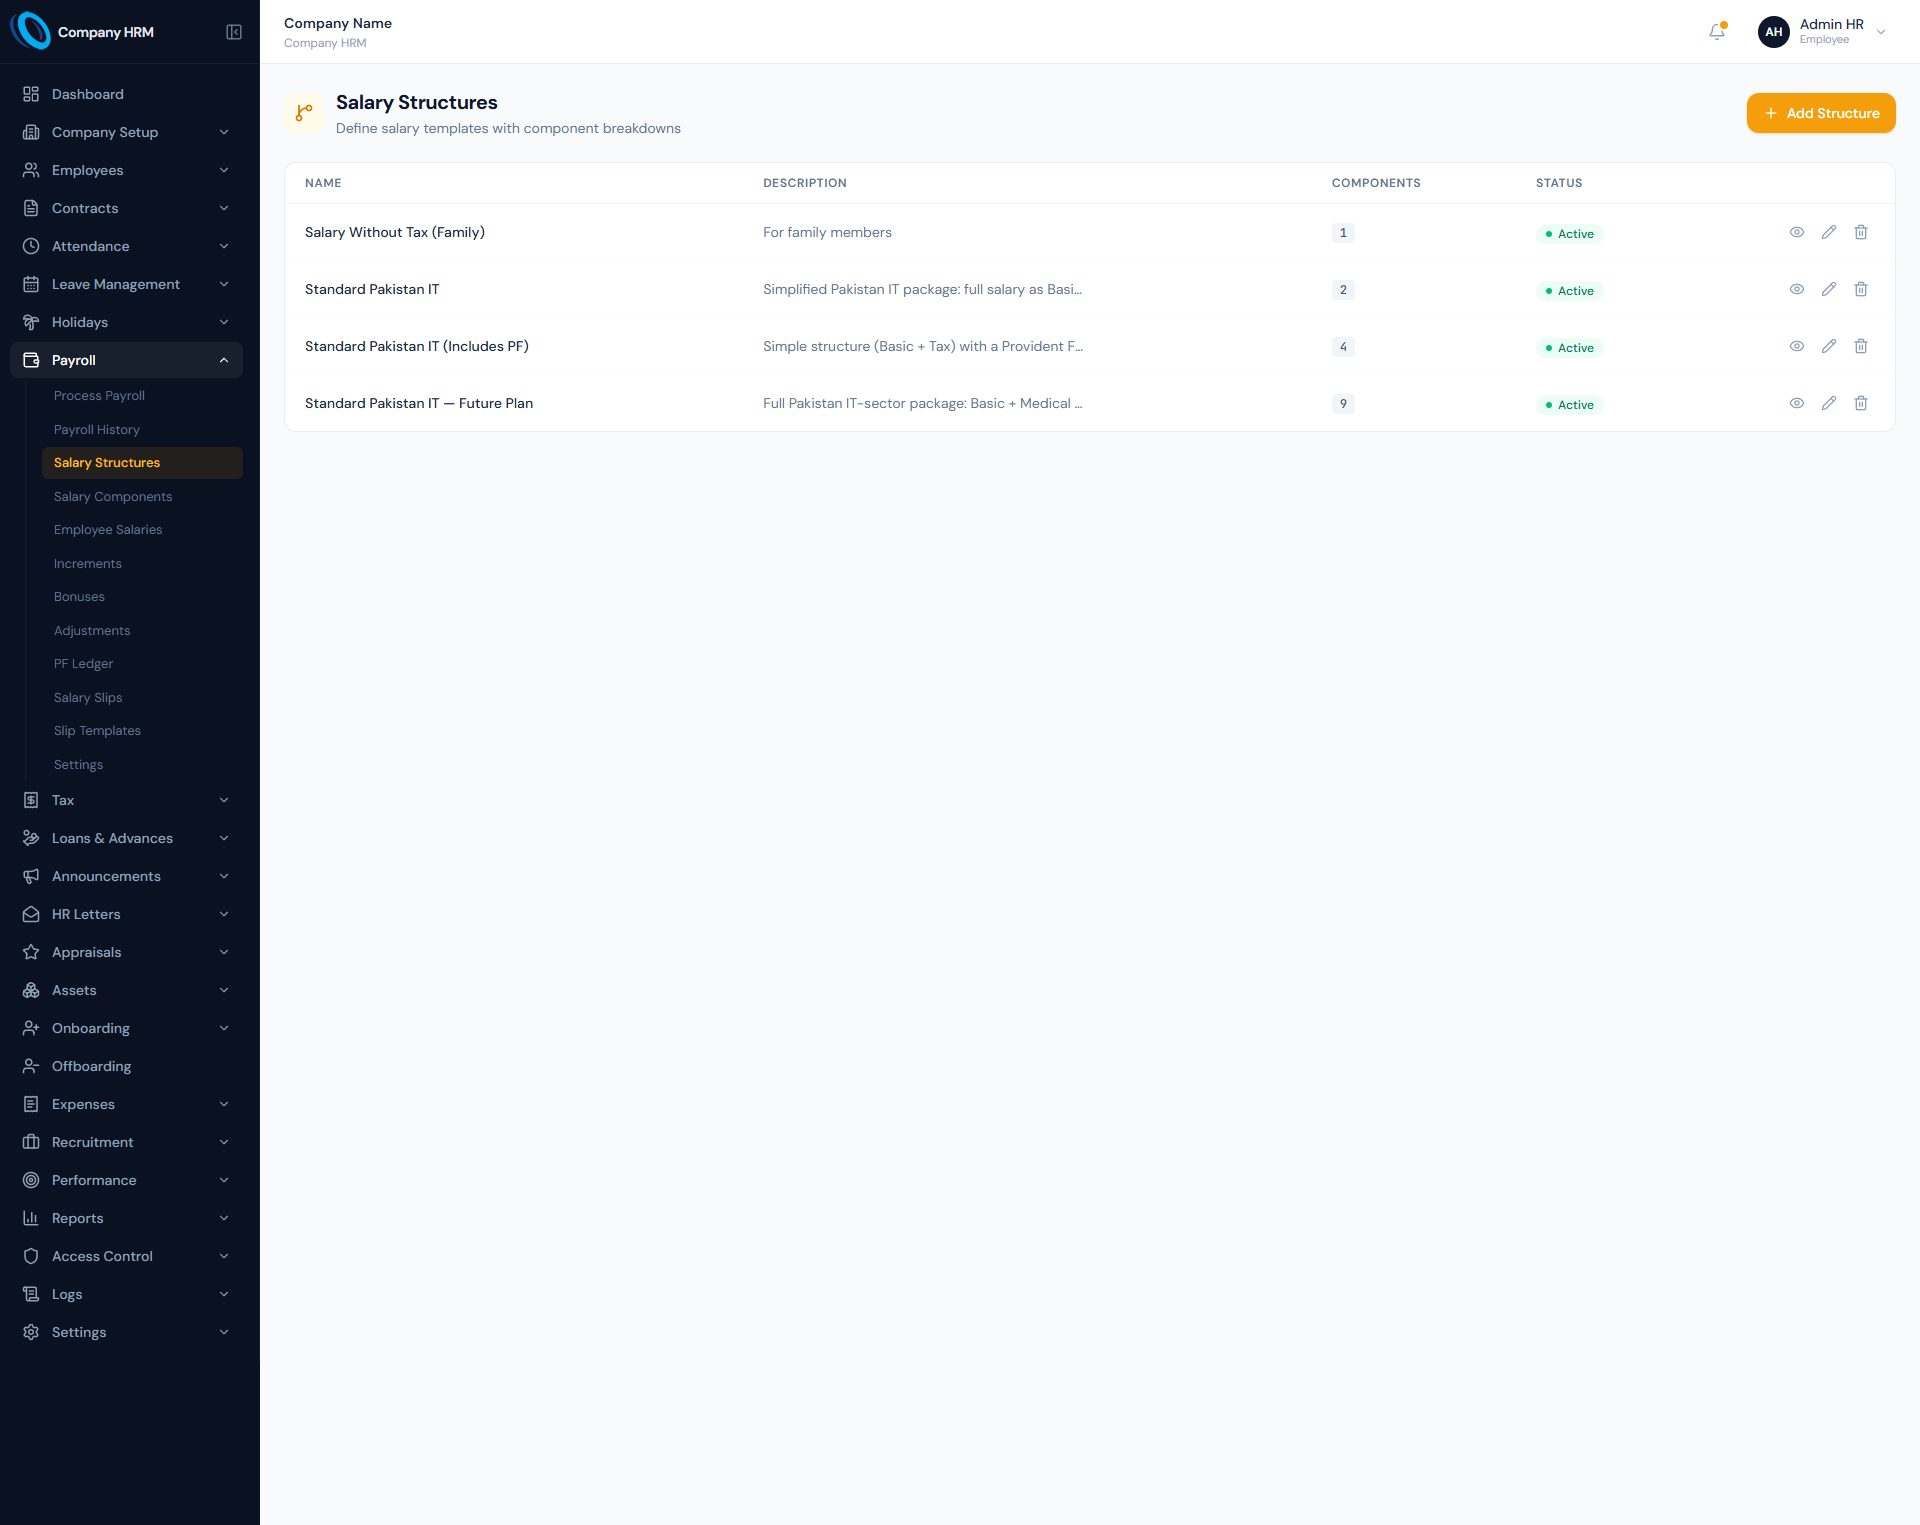The height and width of the screenshot is (1525, 1920).
Task: Open Payroll History submenu item
Action: 142,430
